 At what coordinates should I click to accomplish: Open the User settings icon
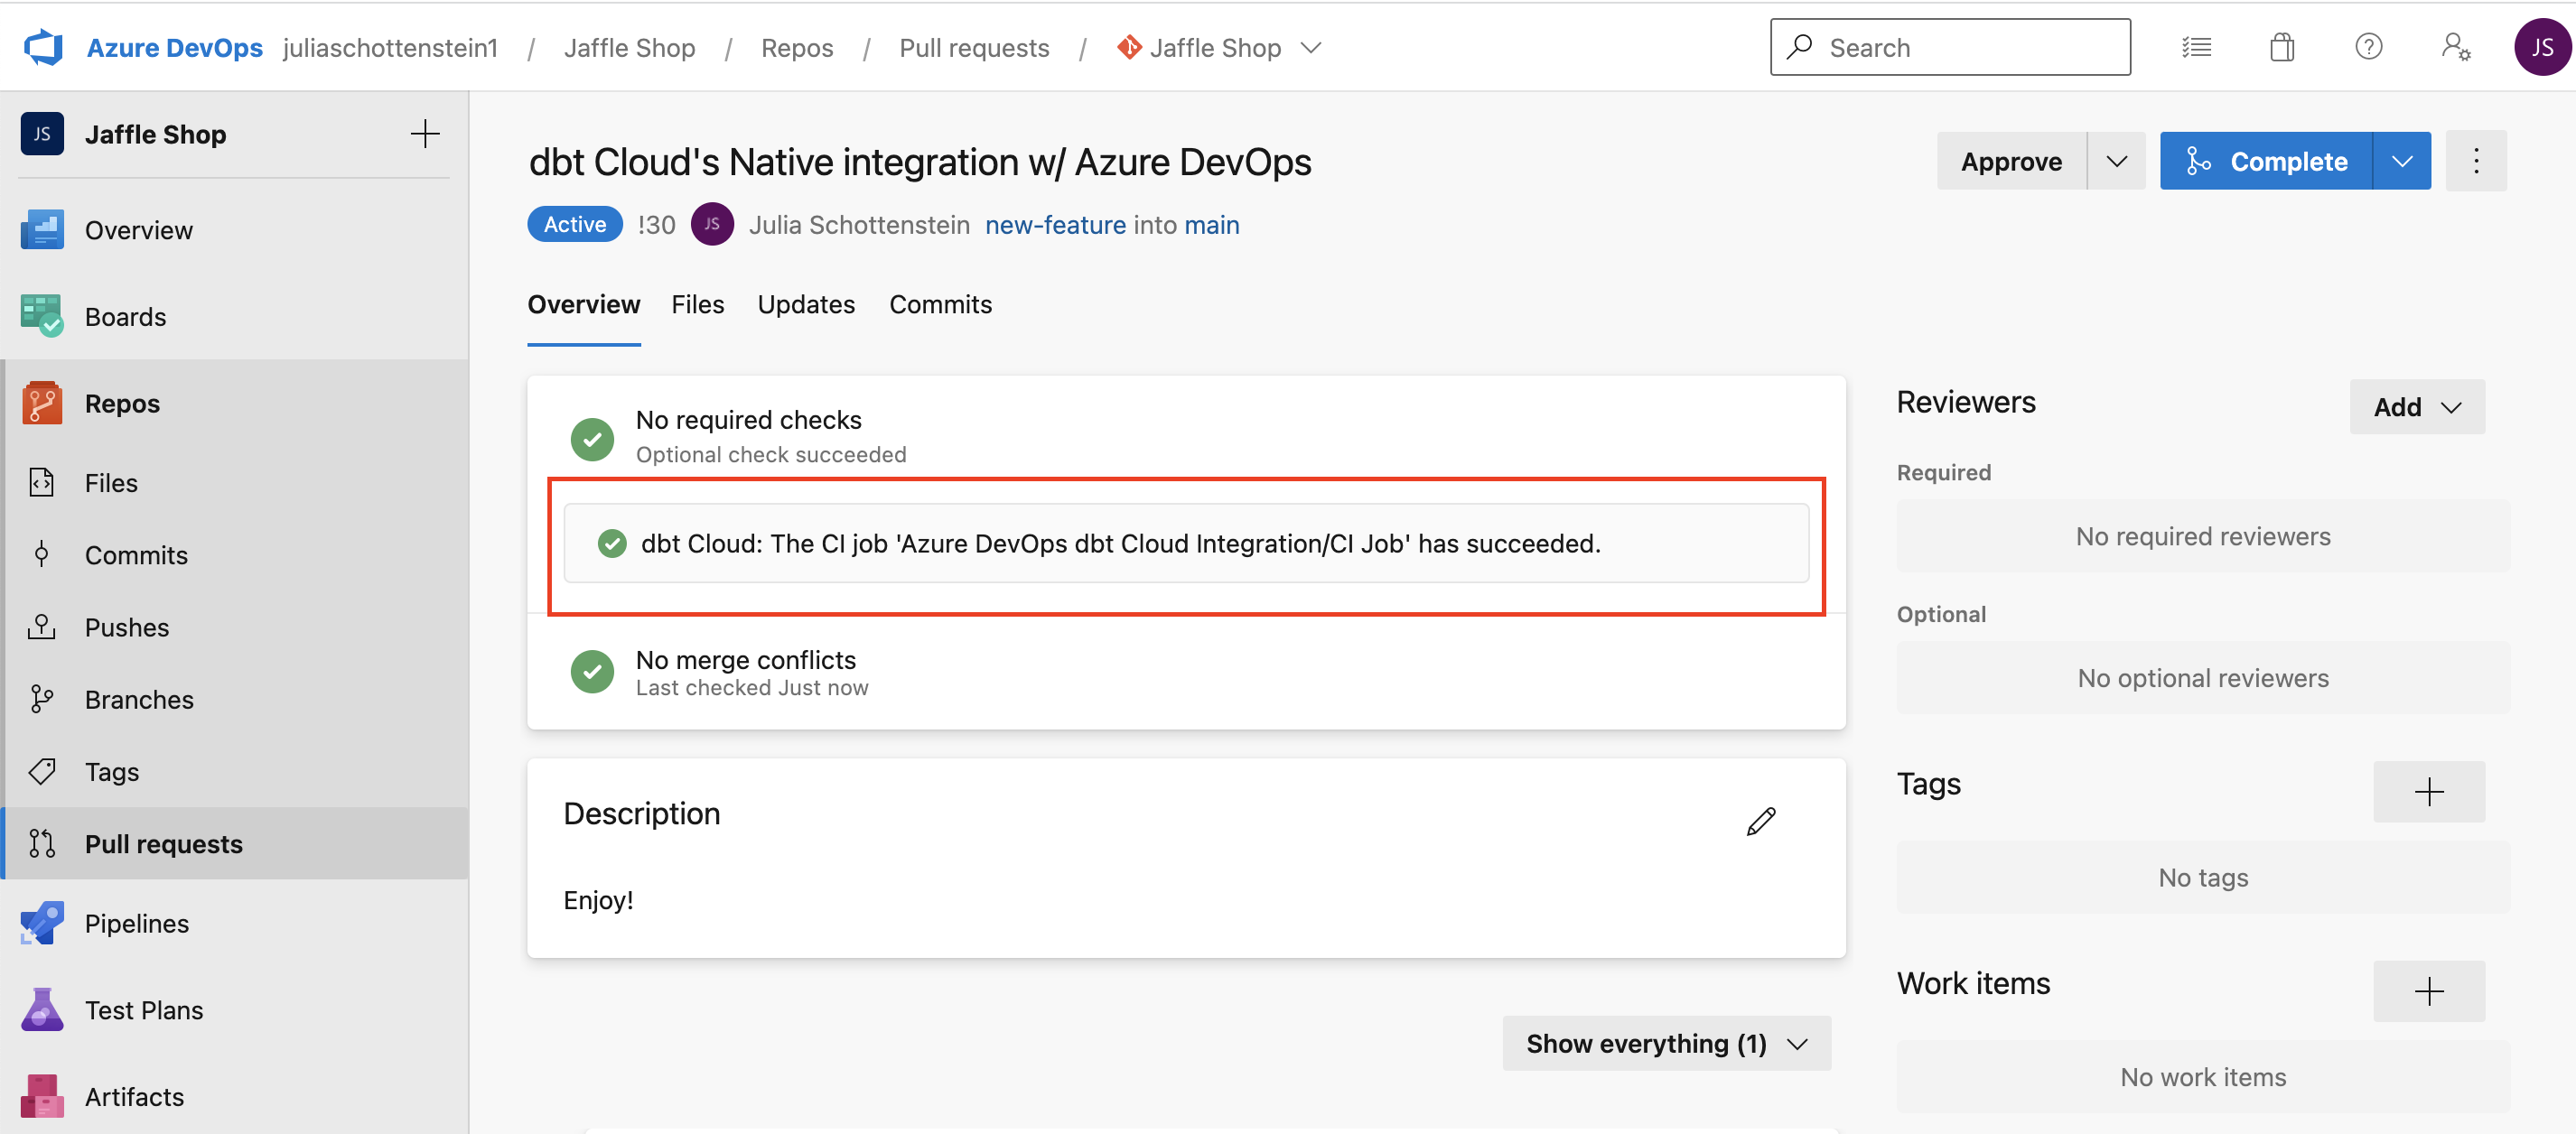2455,47
